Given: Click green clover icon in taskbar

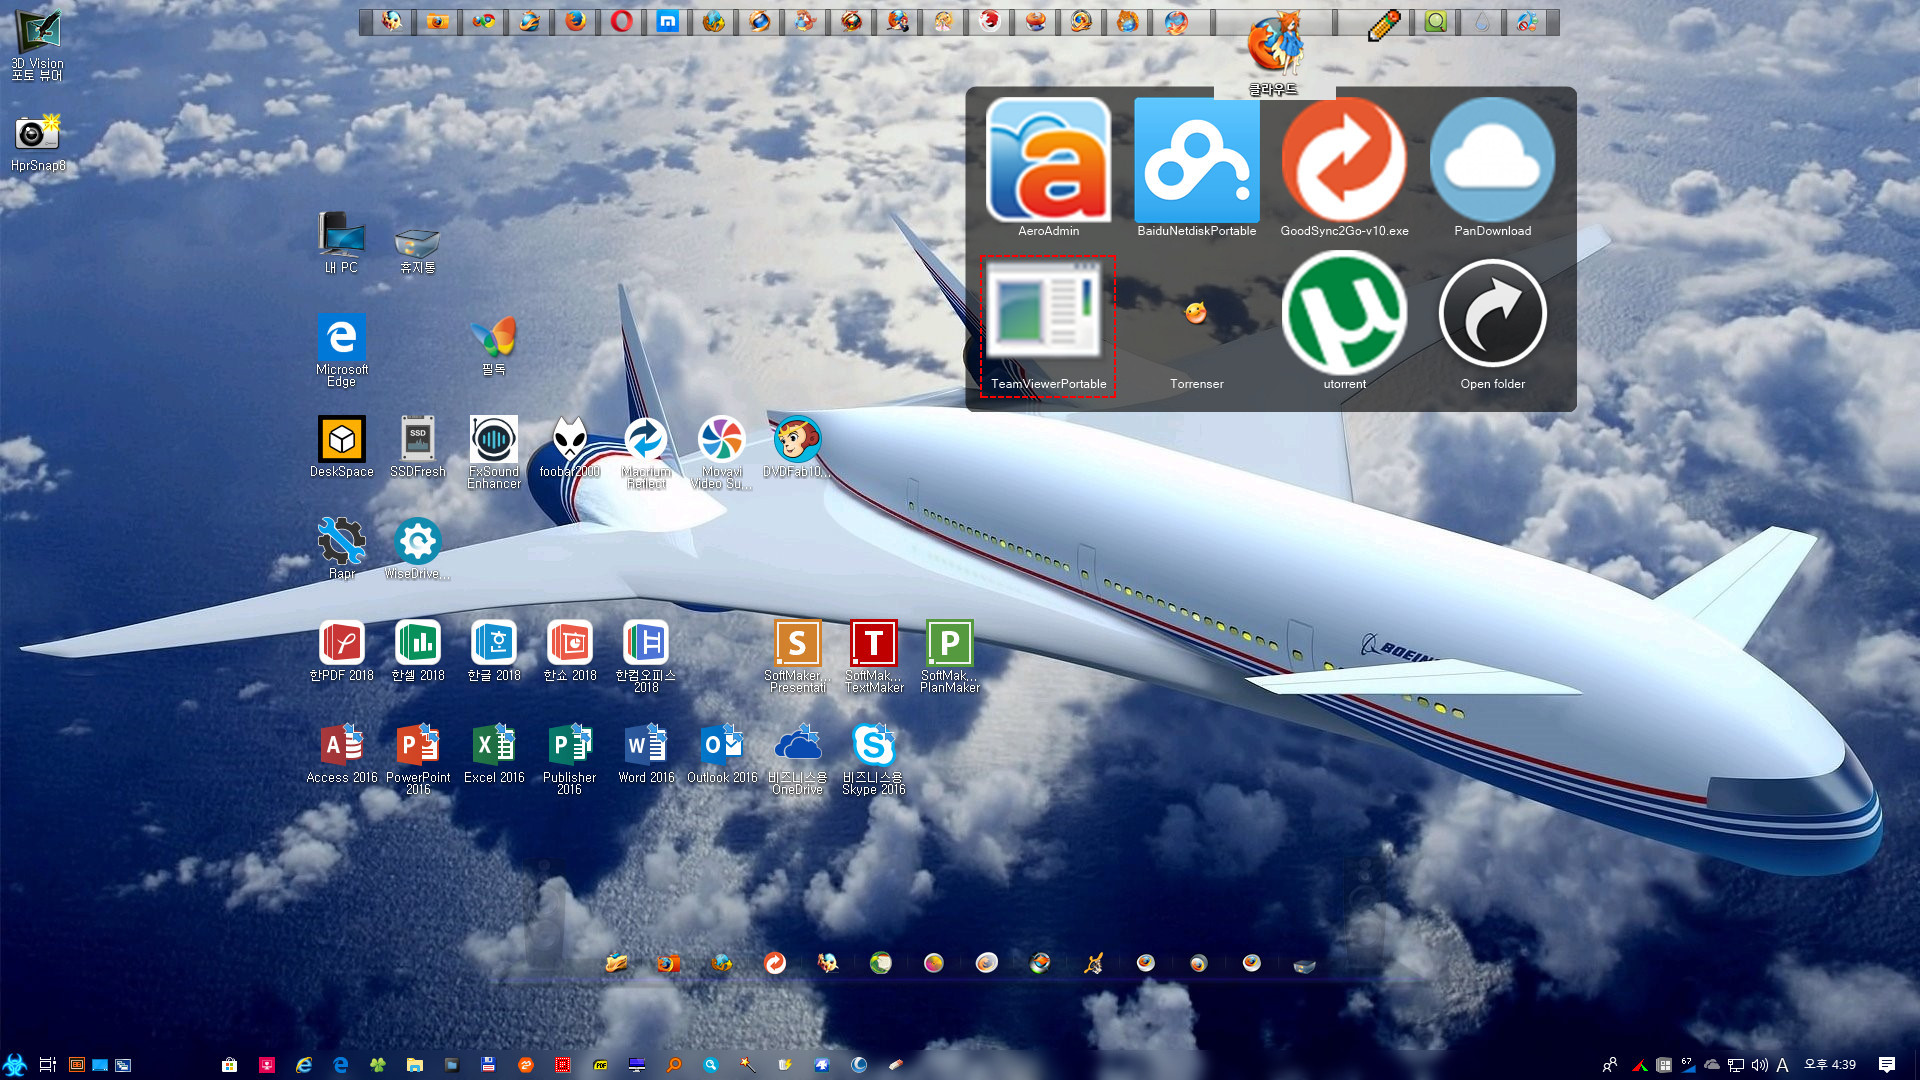Looking at the screenshot, I should pos(378,1065).
